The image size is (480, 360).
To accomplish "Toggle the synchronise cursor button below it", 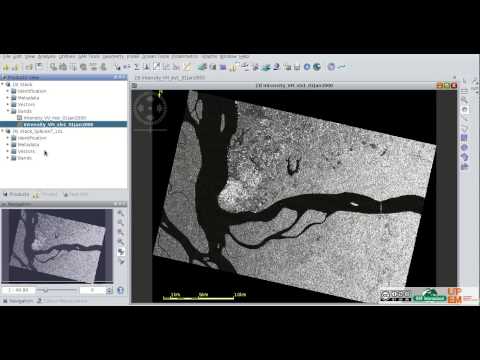I will coord(121,262).
